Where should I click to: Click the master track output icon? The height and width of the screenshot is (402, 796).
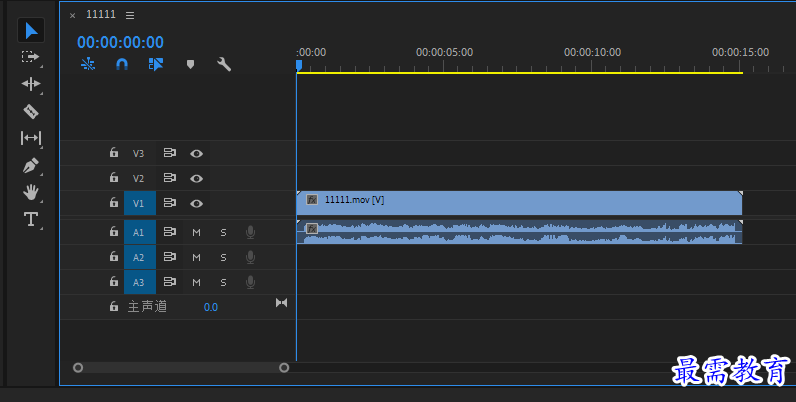281,303
